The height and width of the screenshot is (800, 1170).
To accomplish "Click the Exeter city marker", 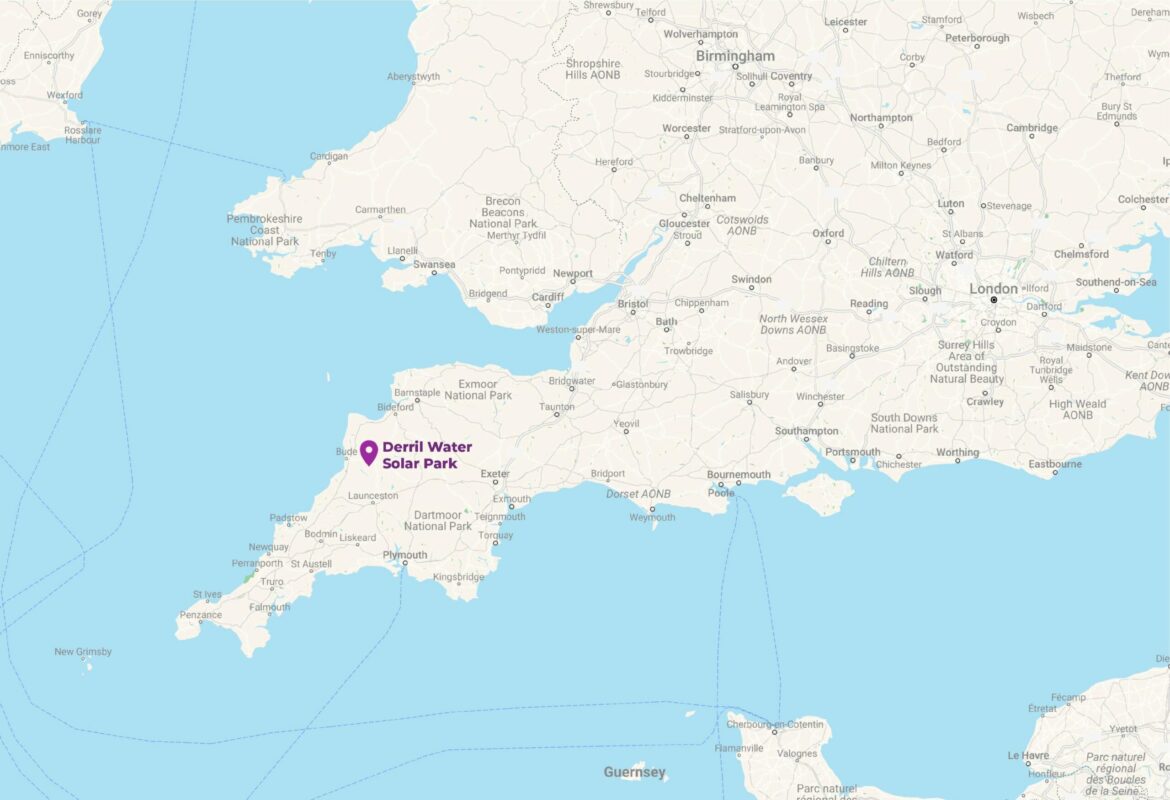I will pos(495,482).
